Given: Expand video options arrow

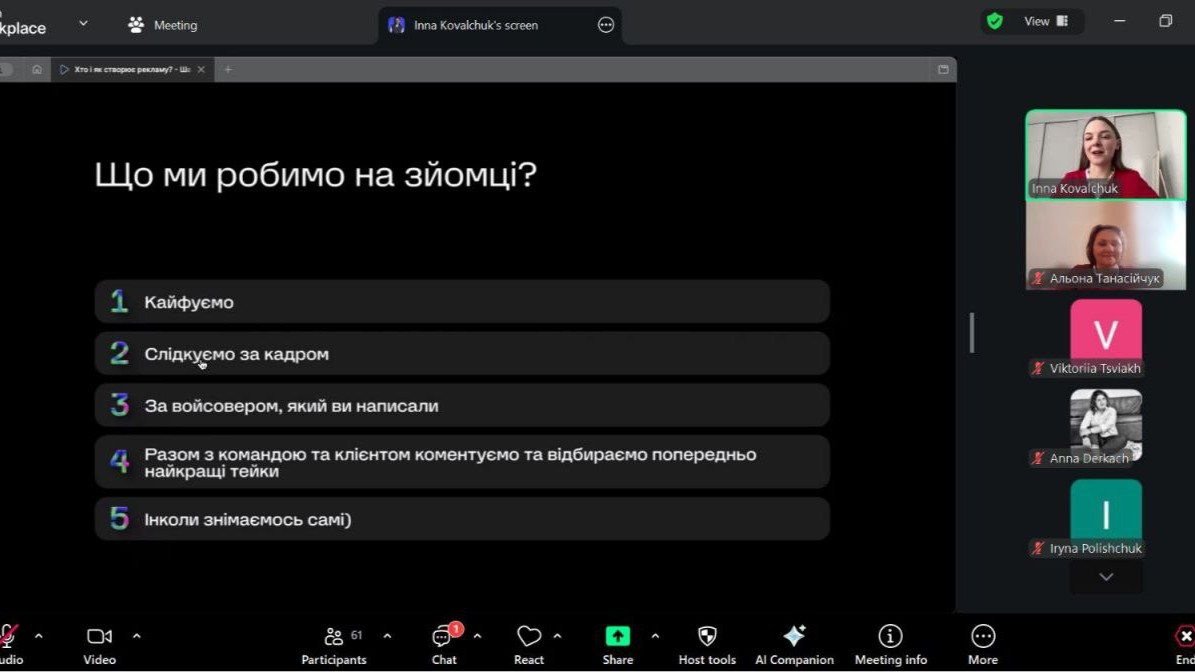Looking at the screenshot, I should pyautogui.click(x=137, y=636).
